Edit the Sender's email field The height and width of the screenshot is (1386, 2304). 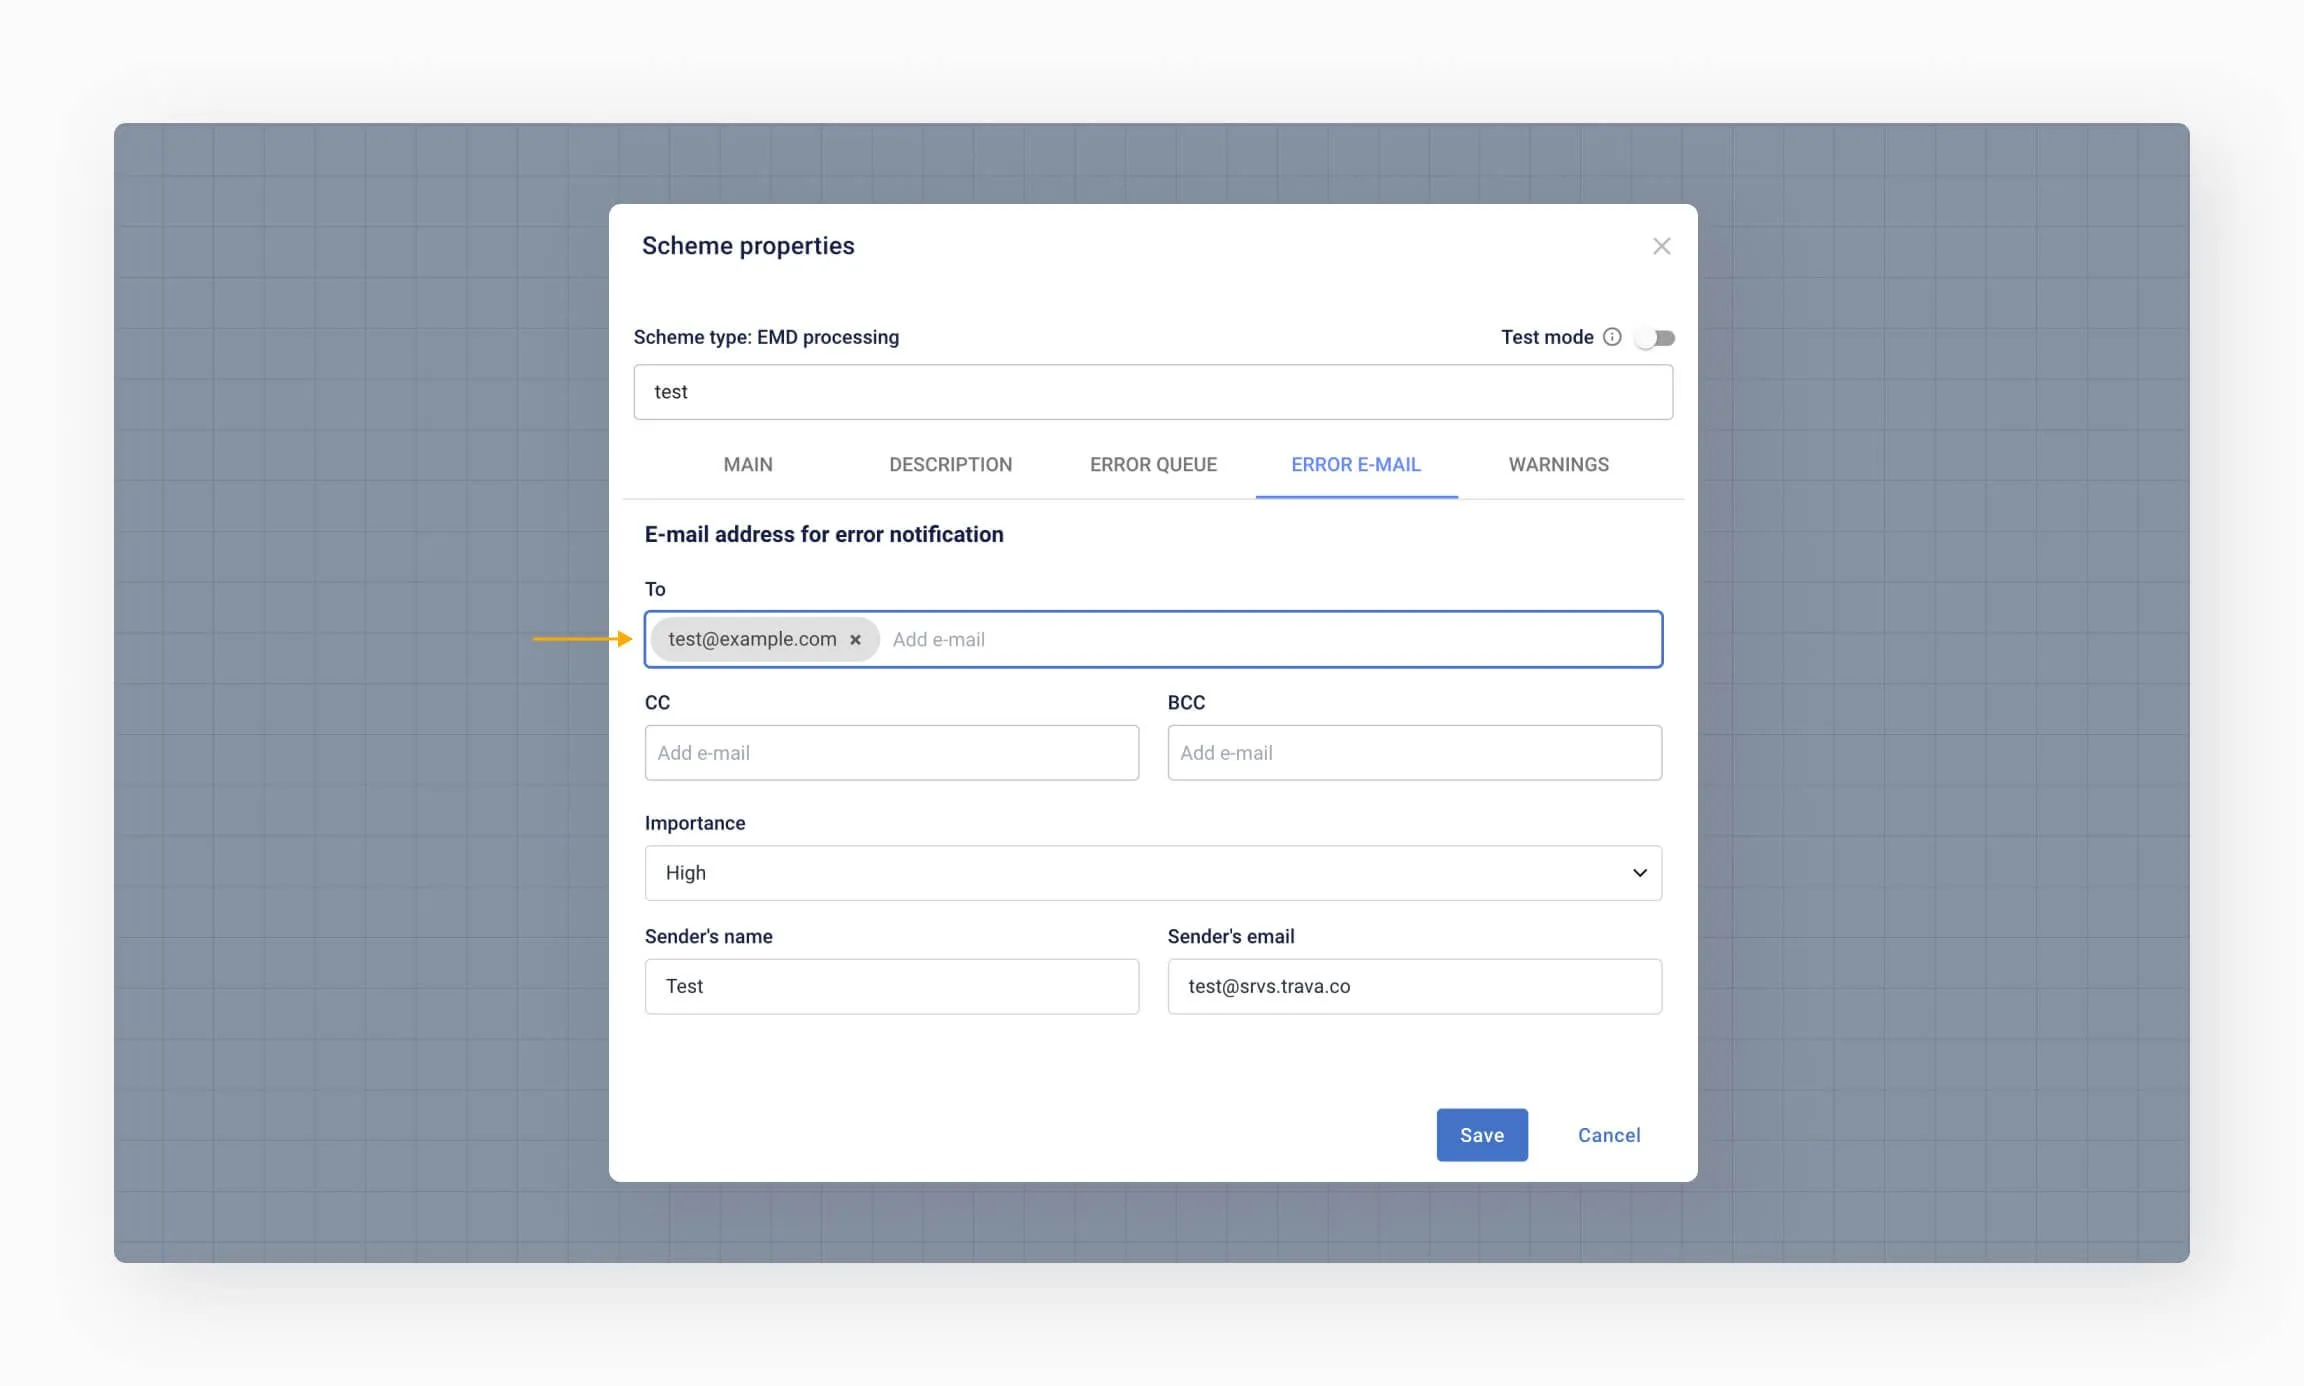point(1414,987)
